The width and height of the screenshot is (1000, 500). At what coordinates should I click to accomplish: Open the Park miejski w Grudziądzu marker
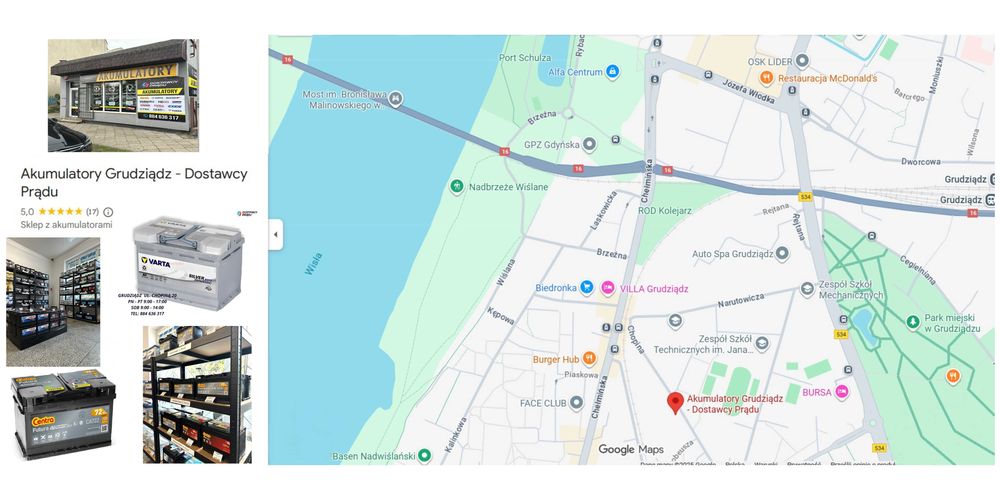coord(913,322)
